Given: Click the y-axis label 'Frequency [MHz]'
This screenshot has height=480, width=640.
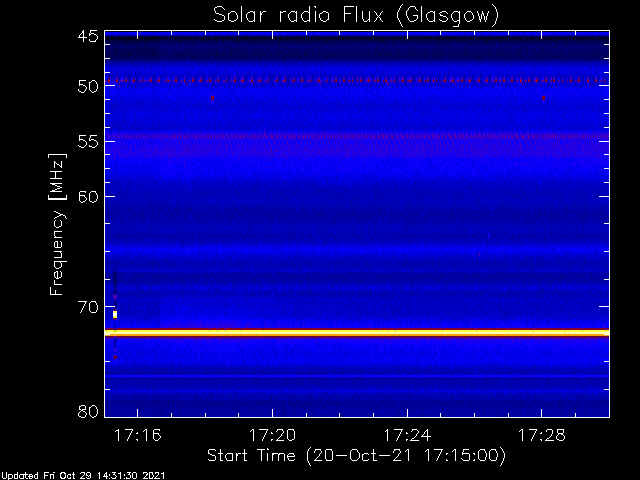Looking at the screenshot, I should click(57, 224).
